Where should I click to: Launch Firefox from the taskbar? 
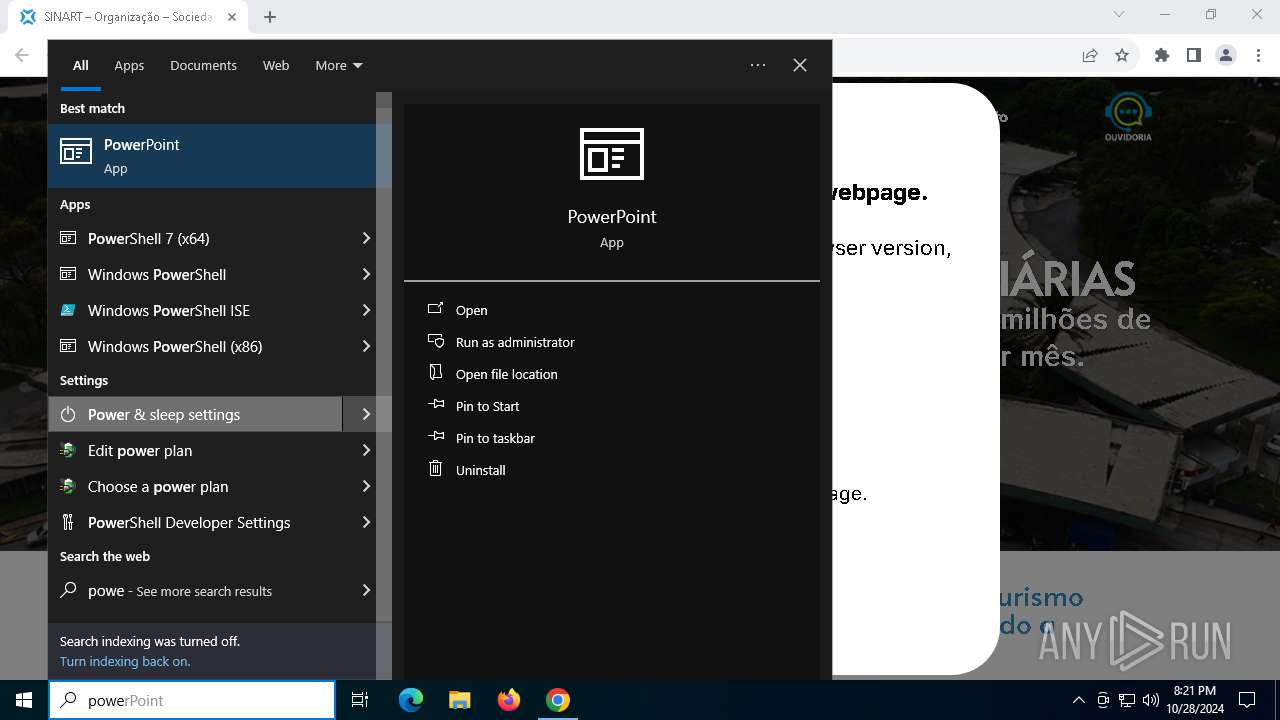tap(509, 700)
